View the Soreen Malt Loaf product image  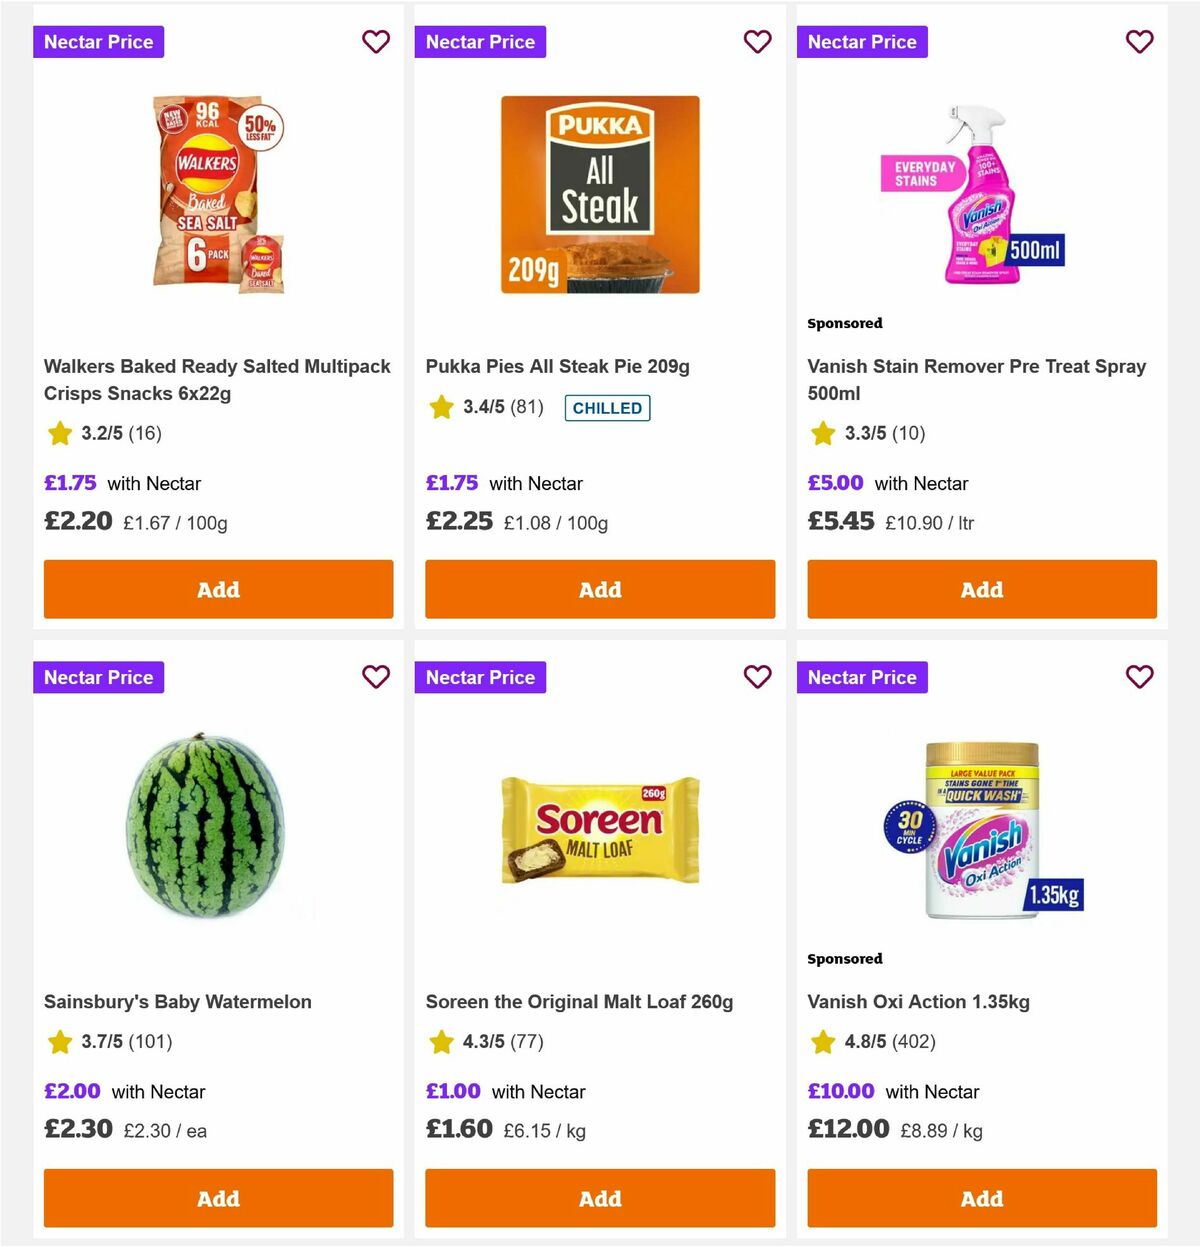coord(600,830)
